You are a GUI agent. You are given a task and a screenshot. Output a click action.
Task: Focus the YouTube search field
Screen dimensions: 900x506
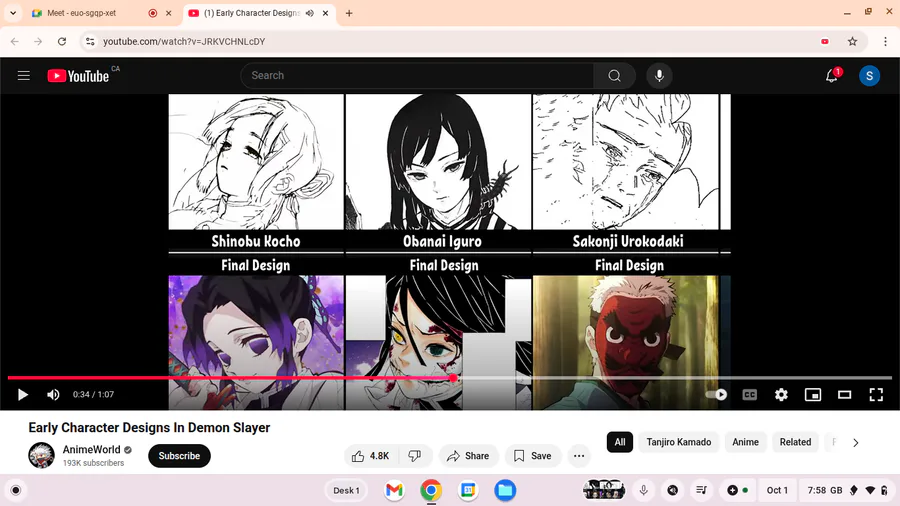point(417,76)
